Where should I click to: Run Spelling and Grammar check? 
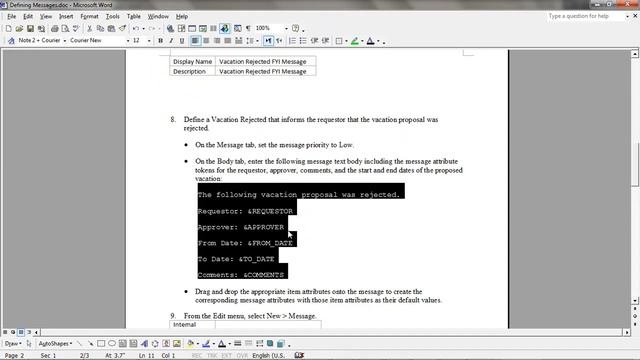pos(76,29)
